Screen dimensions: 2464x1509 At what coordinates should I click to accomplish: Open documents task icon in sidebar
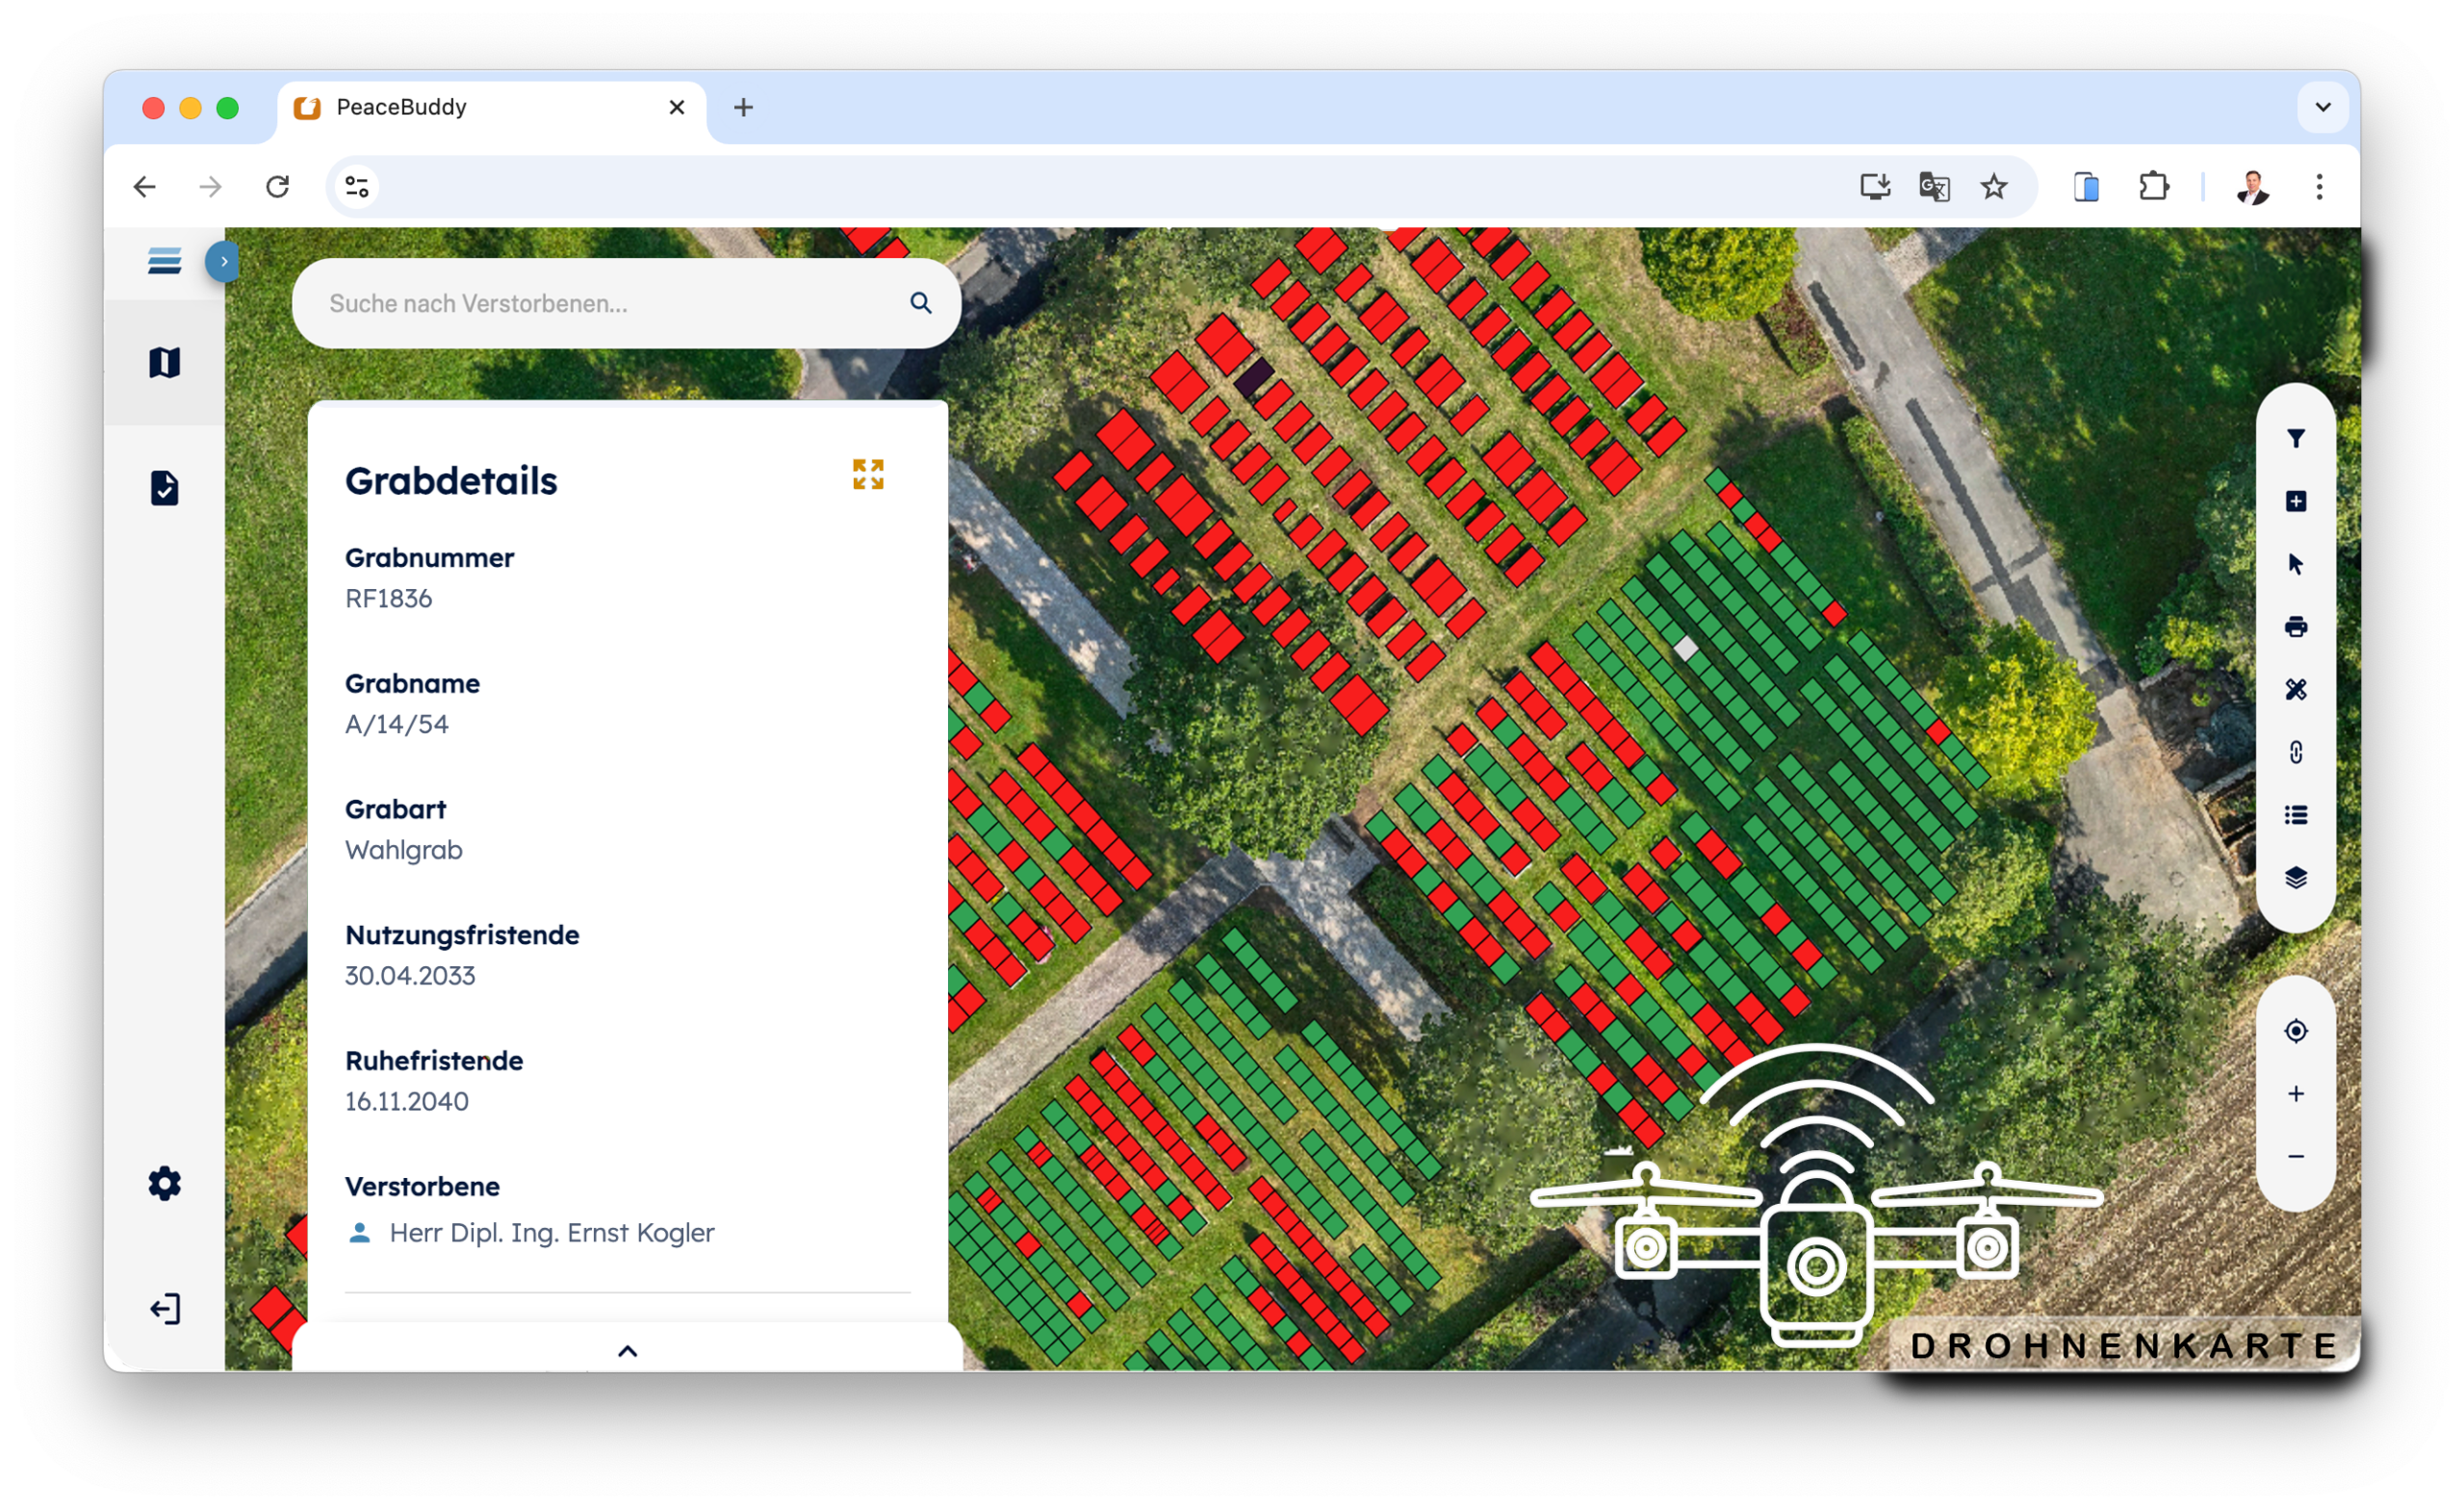[164, 488]
